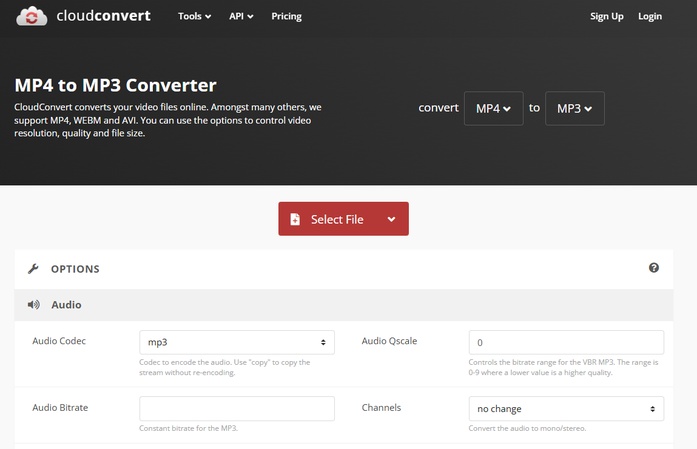Open the Audio Codec mp3 dropdown

pyautogui.click(x=237, y=342)
